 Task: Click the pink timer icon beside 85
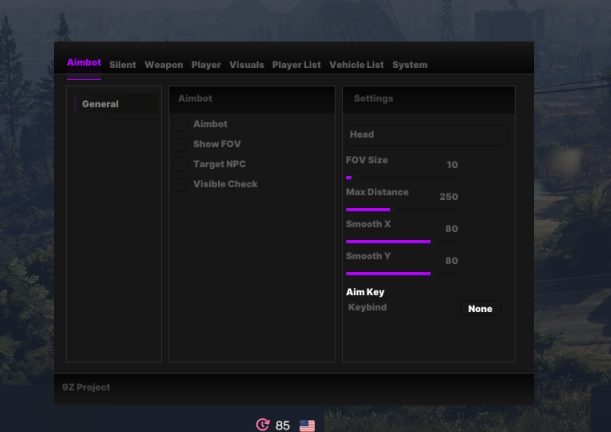(x=263, y=425)
